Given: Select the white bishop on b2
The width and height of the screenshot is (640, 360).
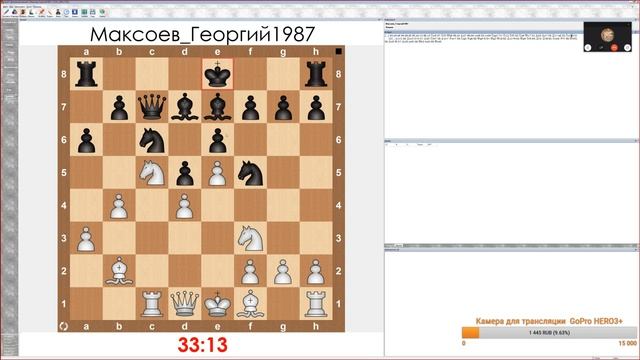Looking at the screenshot, I should [x=119, y=271].
